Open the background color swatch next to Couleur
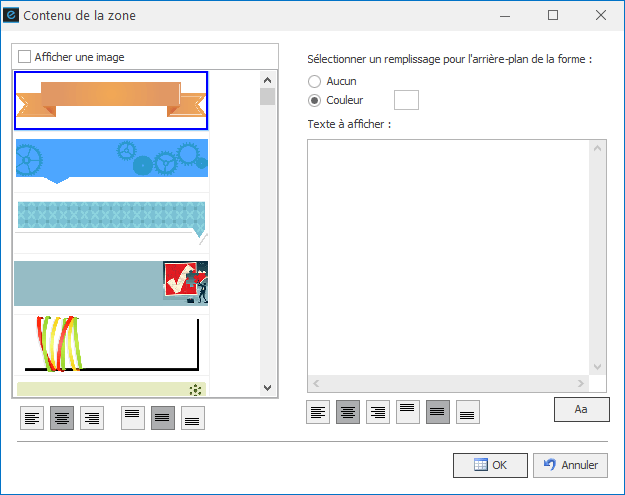The image size is (625, 495). click(406, 100)
